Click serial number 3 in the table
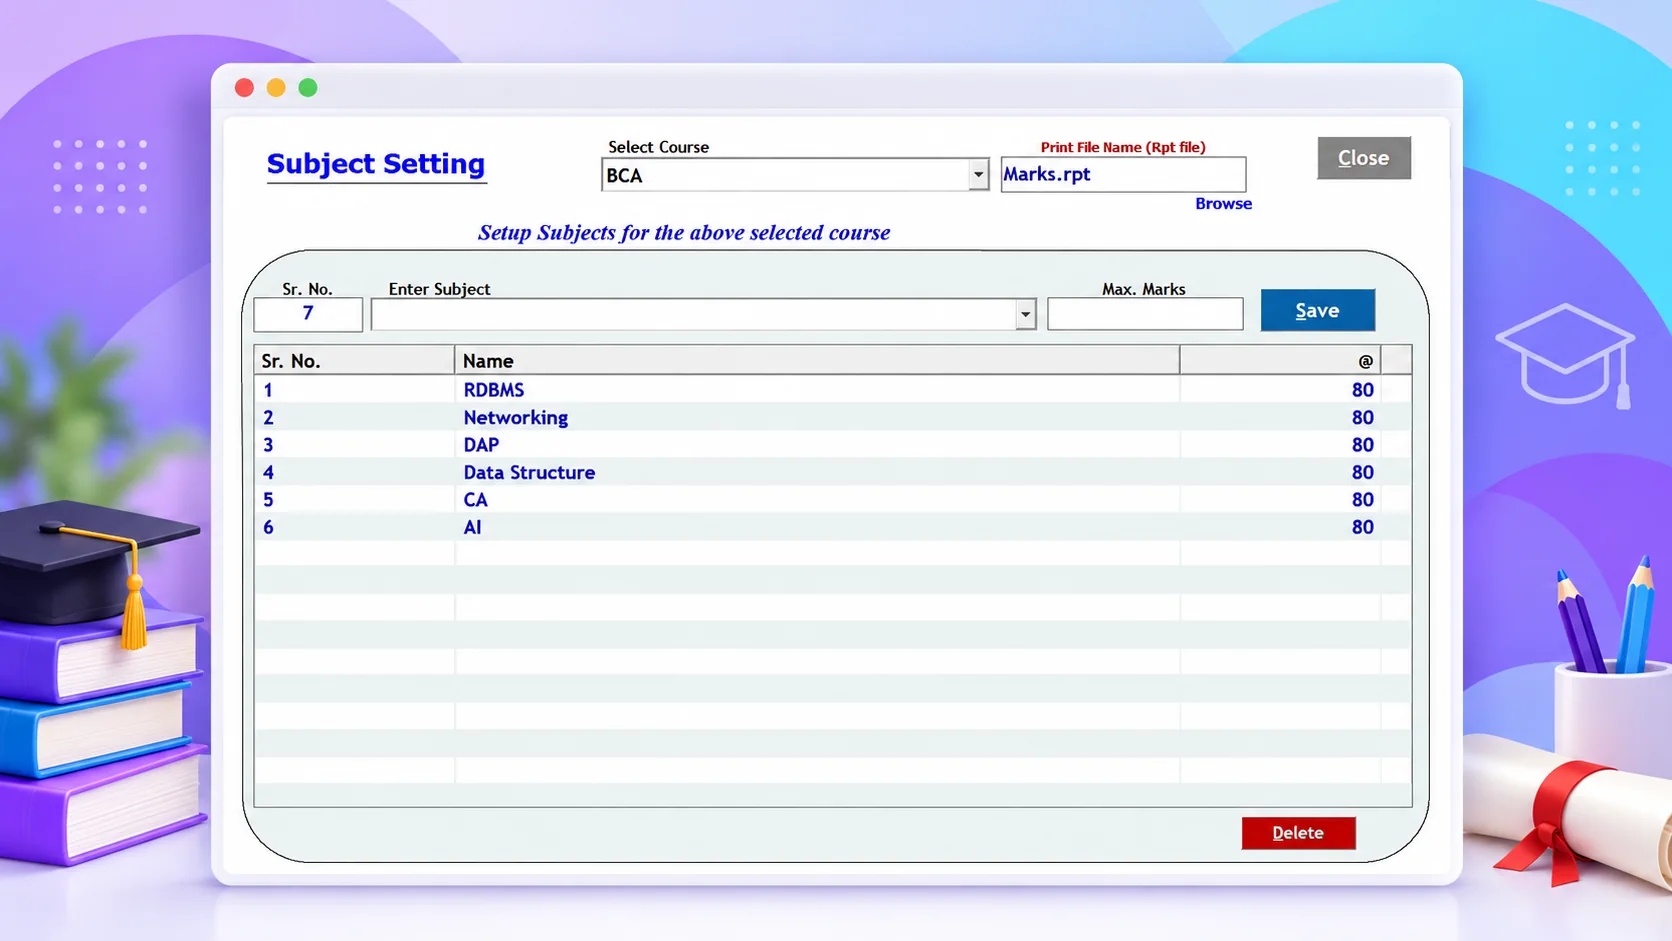 tap(268, 445)
